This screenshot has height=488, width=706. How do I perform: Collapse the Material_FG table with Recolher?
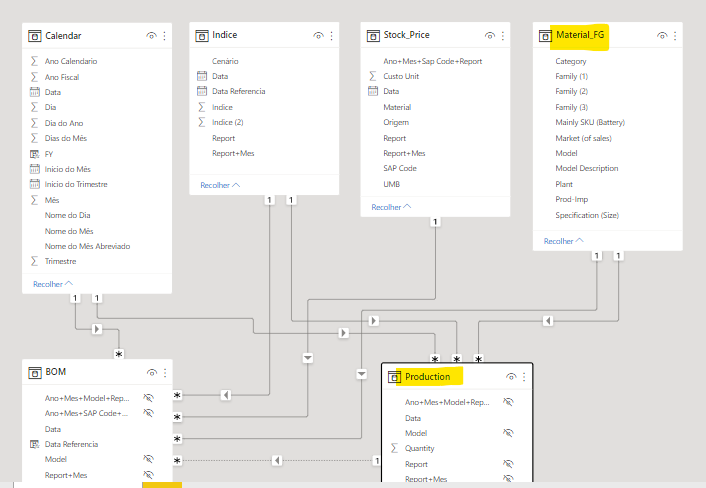point(564,241)
